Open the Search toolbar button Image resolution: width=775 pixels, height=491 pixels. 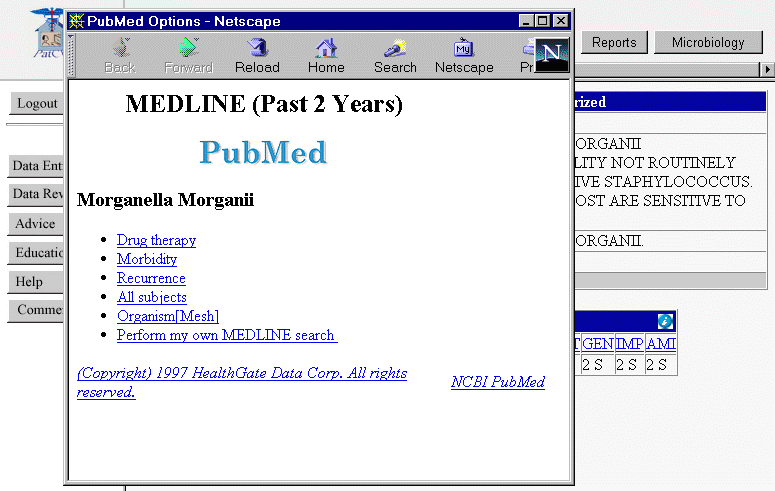(395, 55)
